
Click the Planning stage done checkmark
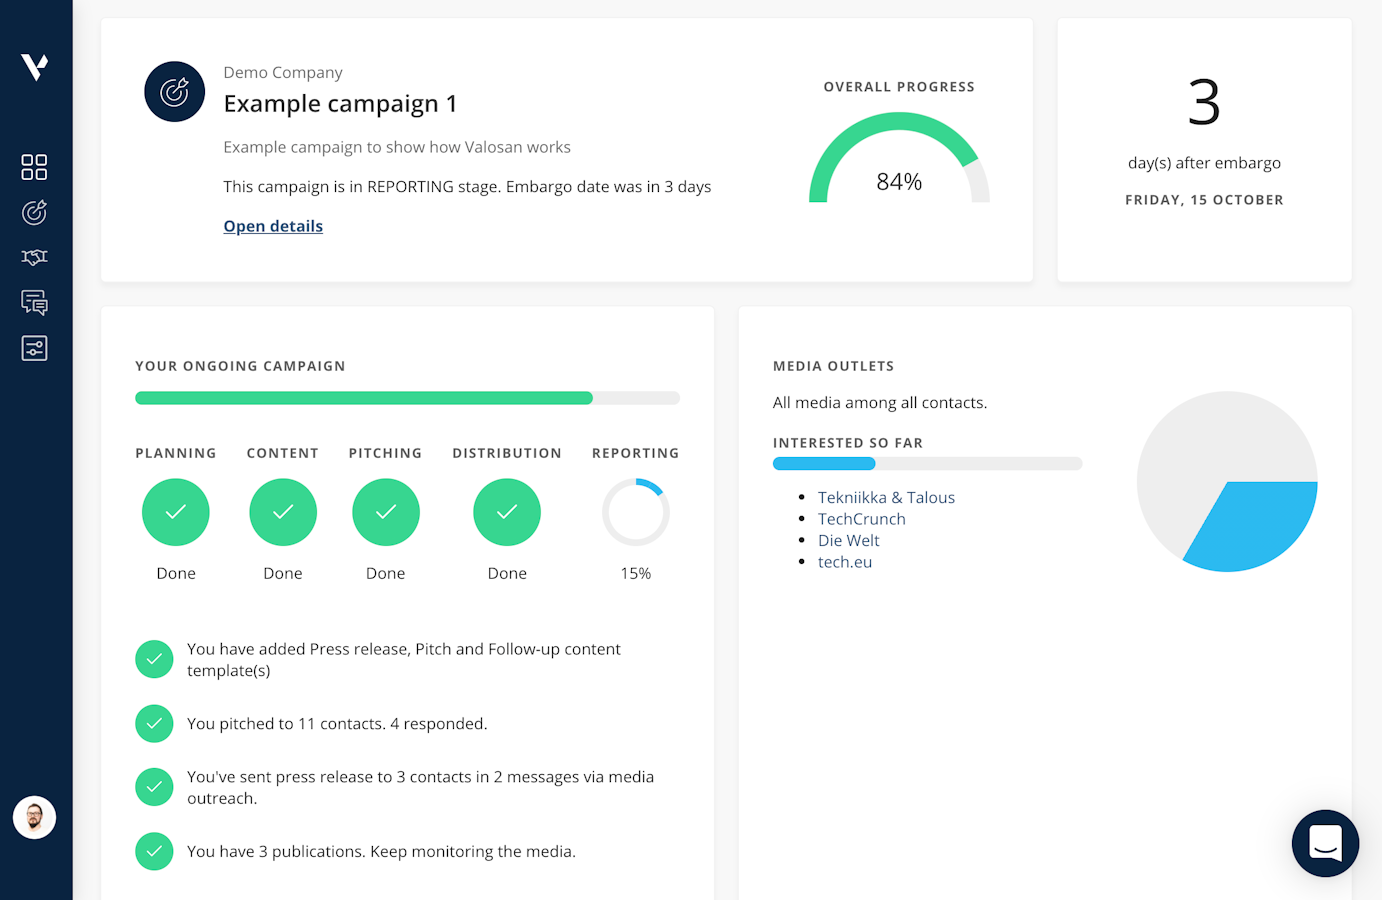coord(176,512)
